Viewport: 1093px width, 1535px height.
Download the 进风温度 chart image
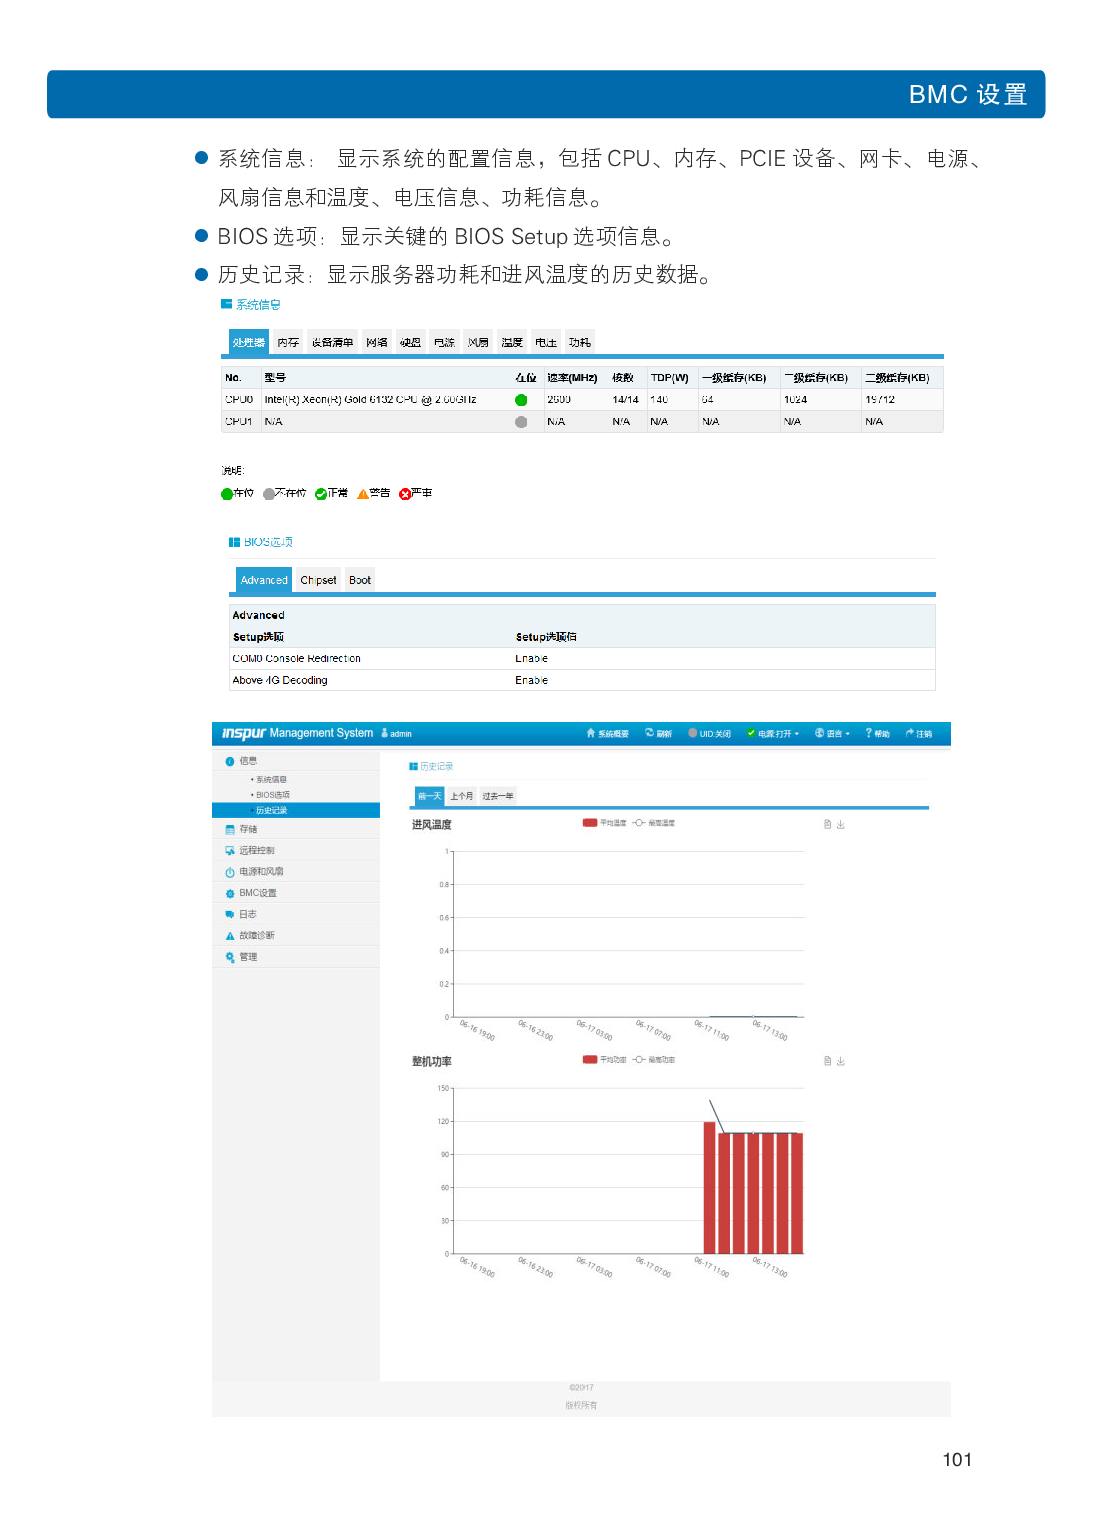841,825
